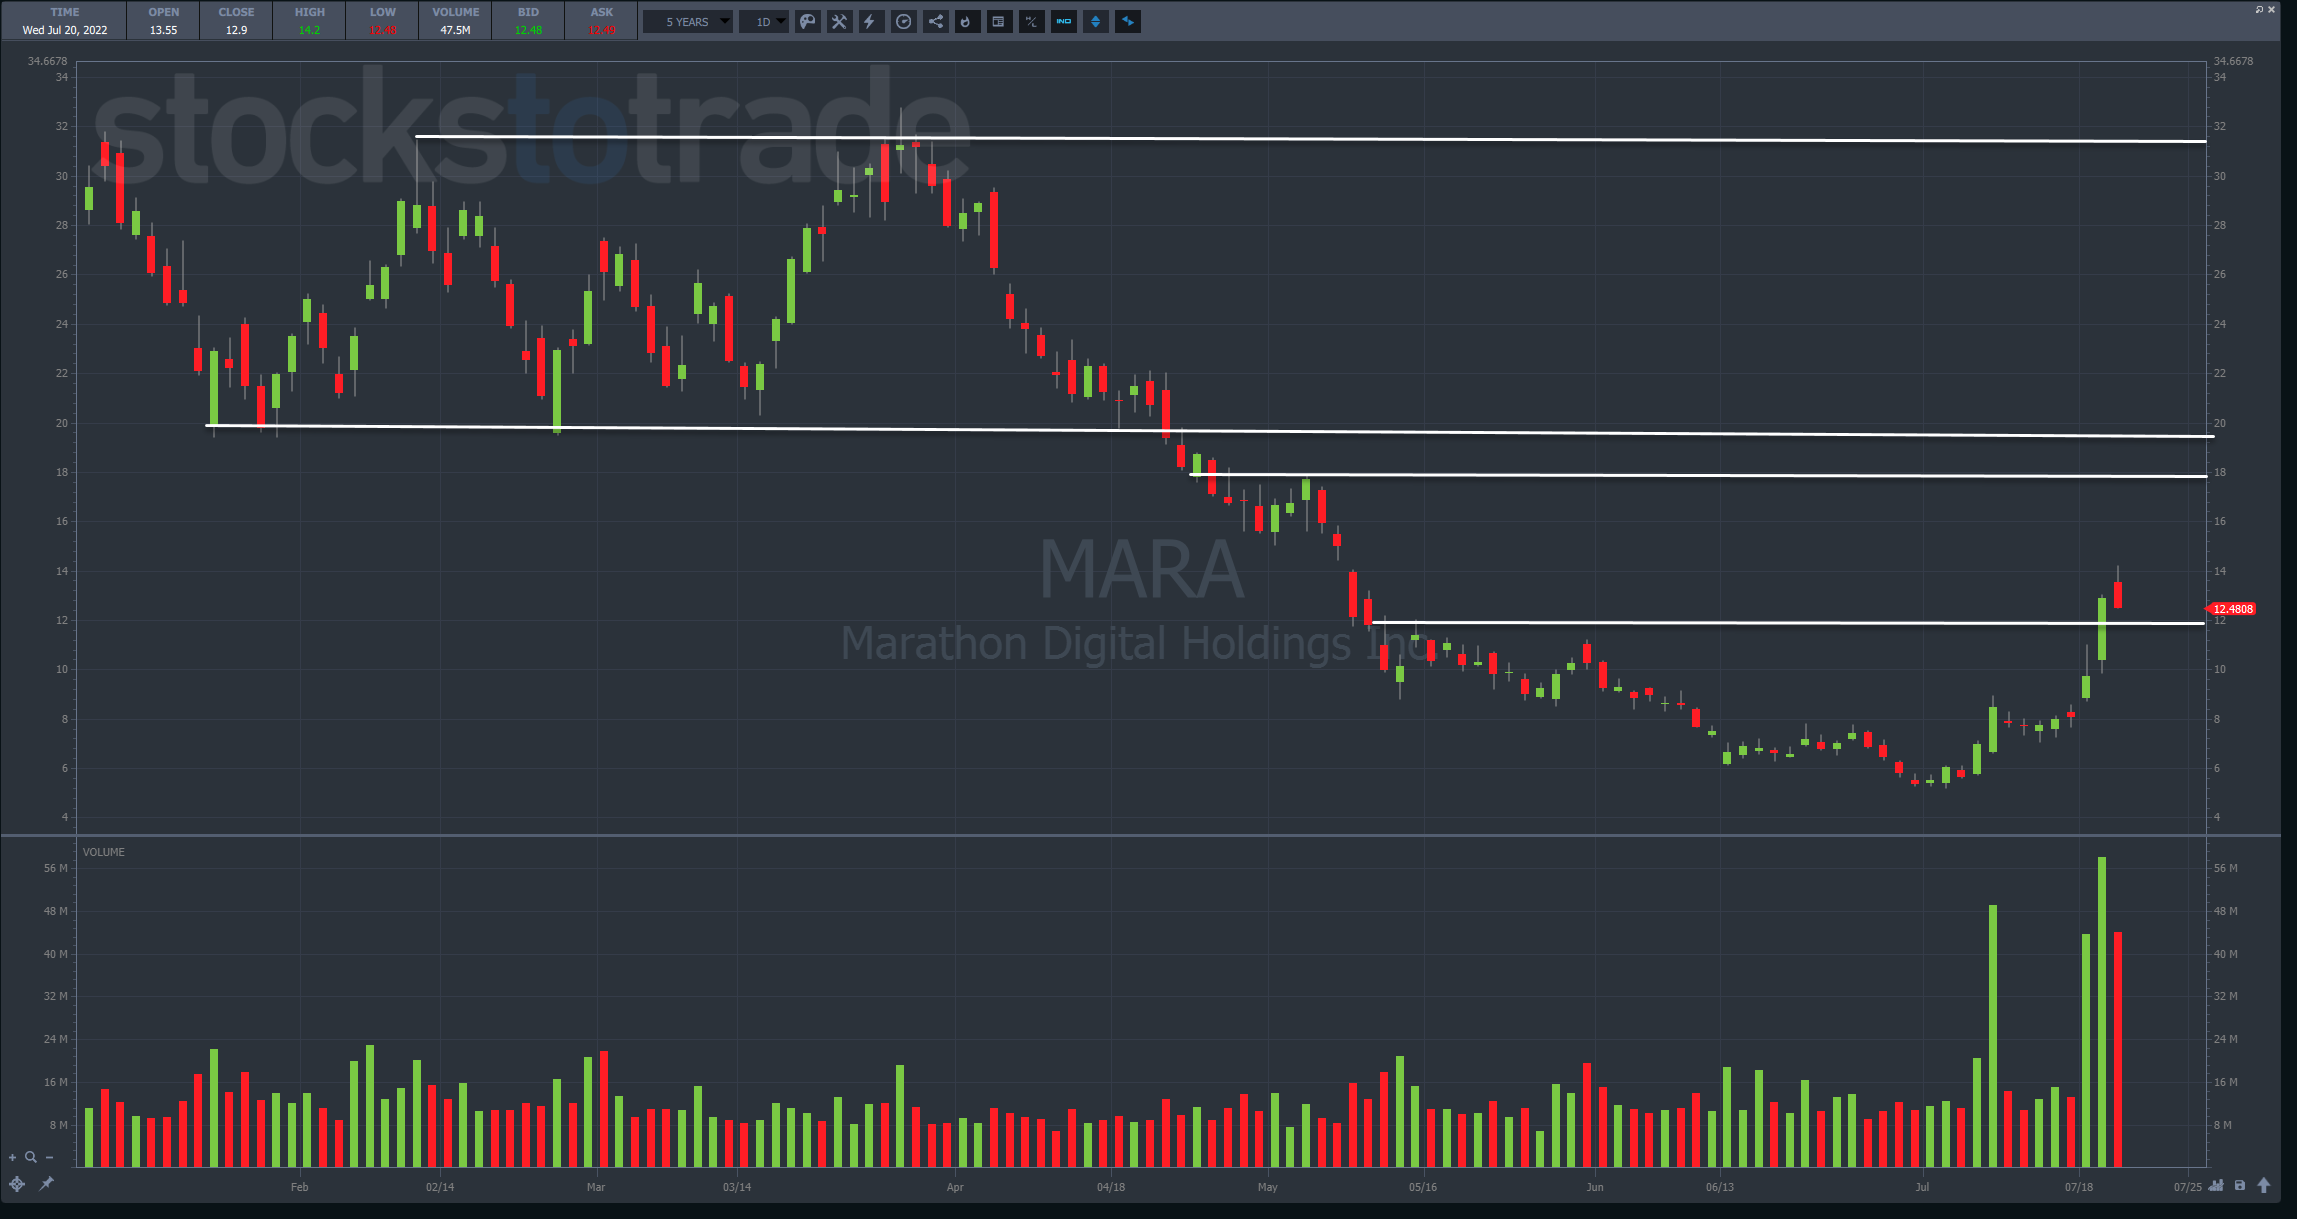Click the magnifier zoom reset icon
Screen dimensions: 2297x1219
[31, 1157]
